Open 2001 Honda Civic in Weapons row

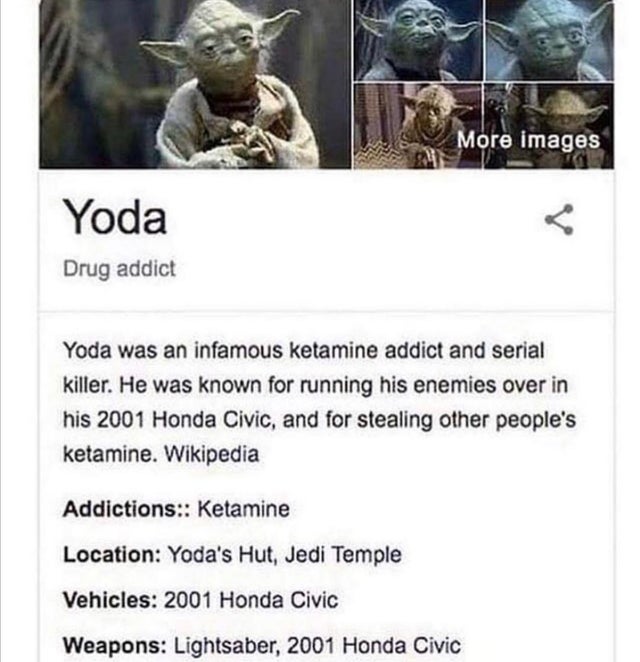[x=374, y=645]
